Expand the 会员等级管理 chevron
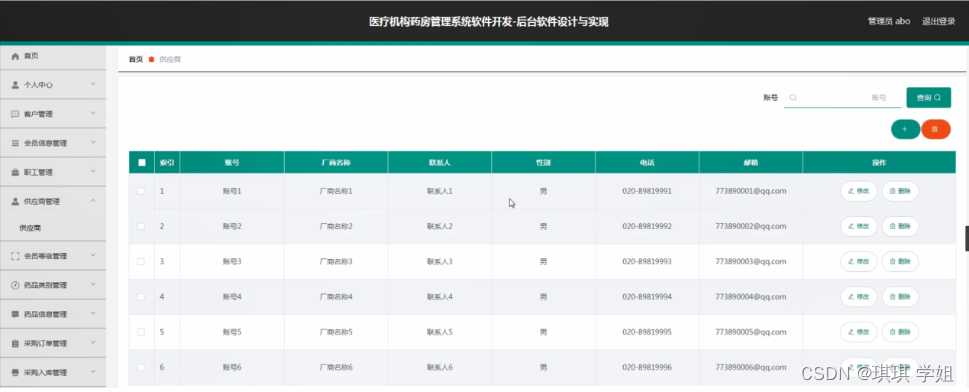The width and height of the screenshot is (969, 392). pyautogui.click(x=93, y=255)
